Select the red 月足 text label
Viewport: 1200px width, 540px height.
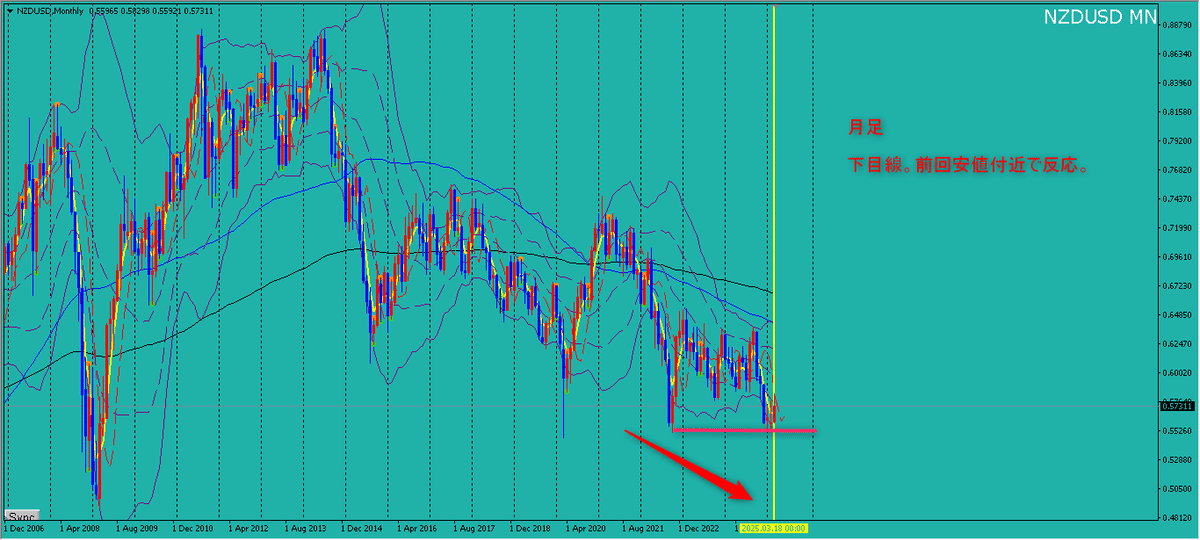coord(865,128)
